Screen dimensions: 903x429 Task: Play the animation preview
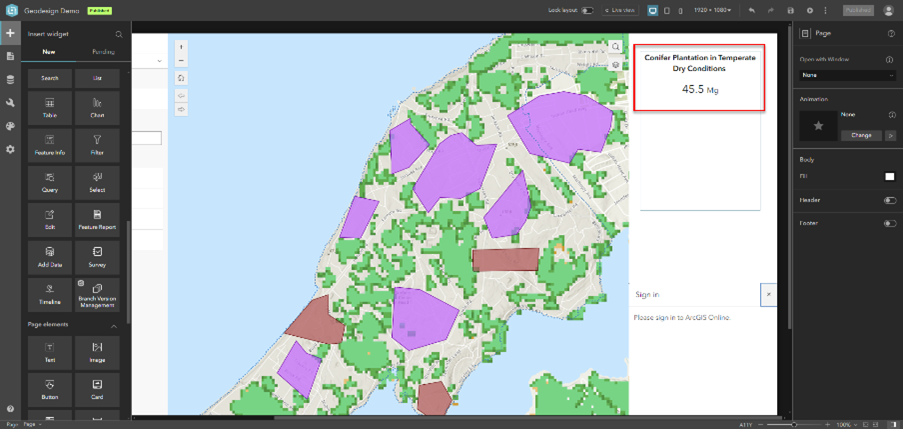891,135
